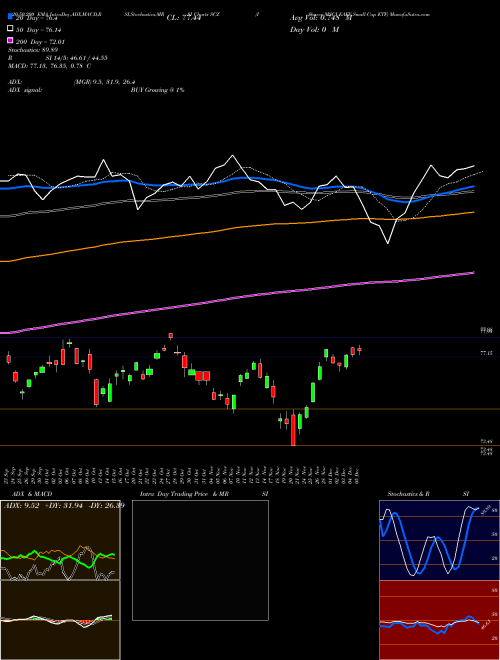Open the blue Stochastics chart panel

point(439,540)
